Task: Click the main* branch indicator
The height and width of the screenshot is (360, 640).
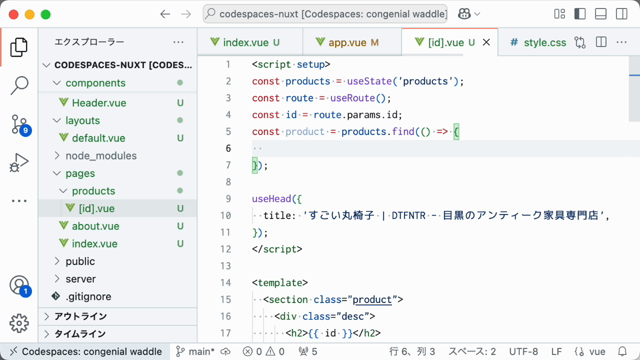Action: click(x=195, y=351)
